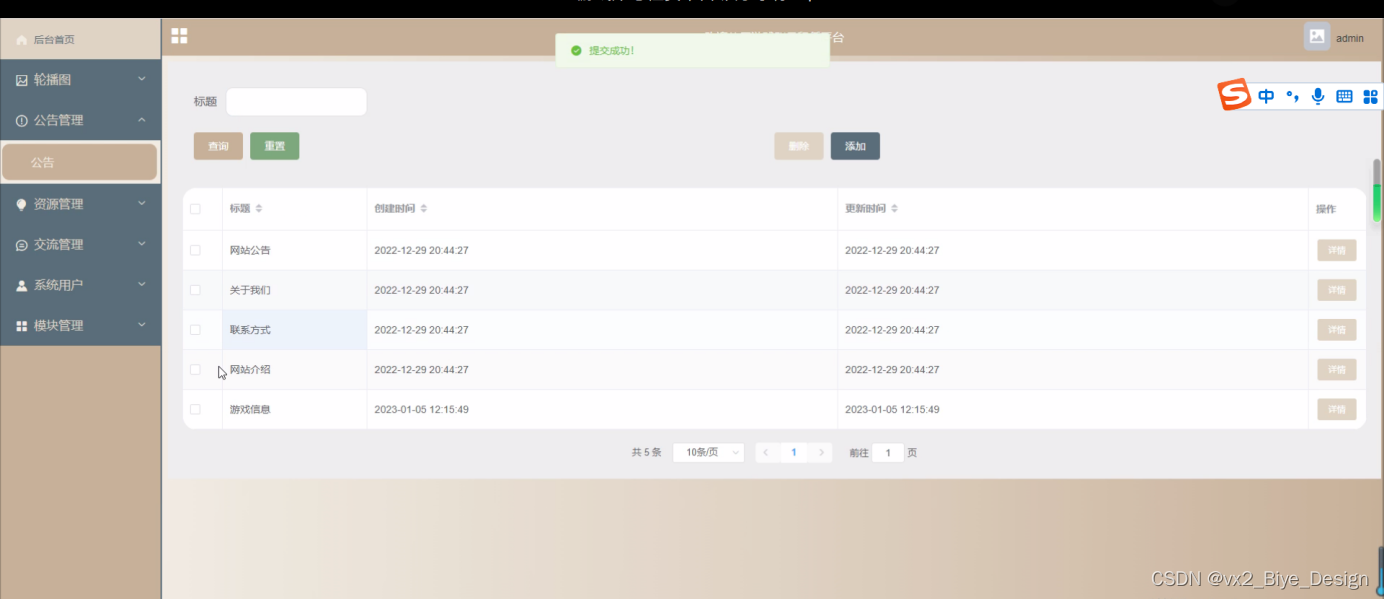Open the 资源管理 menu label
1384x599 pixels.
tap(59, 204)
